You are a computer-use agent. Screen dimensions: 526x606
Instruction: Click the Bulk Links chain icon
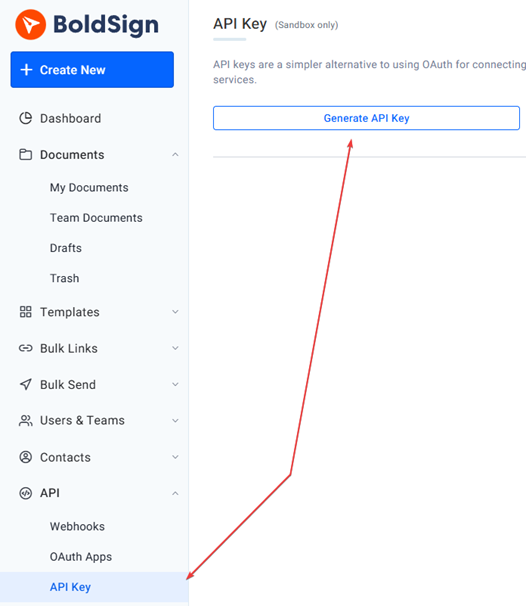(26, 348)
